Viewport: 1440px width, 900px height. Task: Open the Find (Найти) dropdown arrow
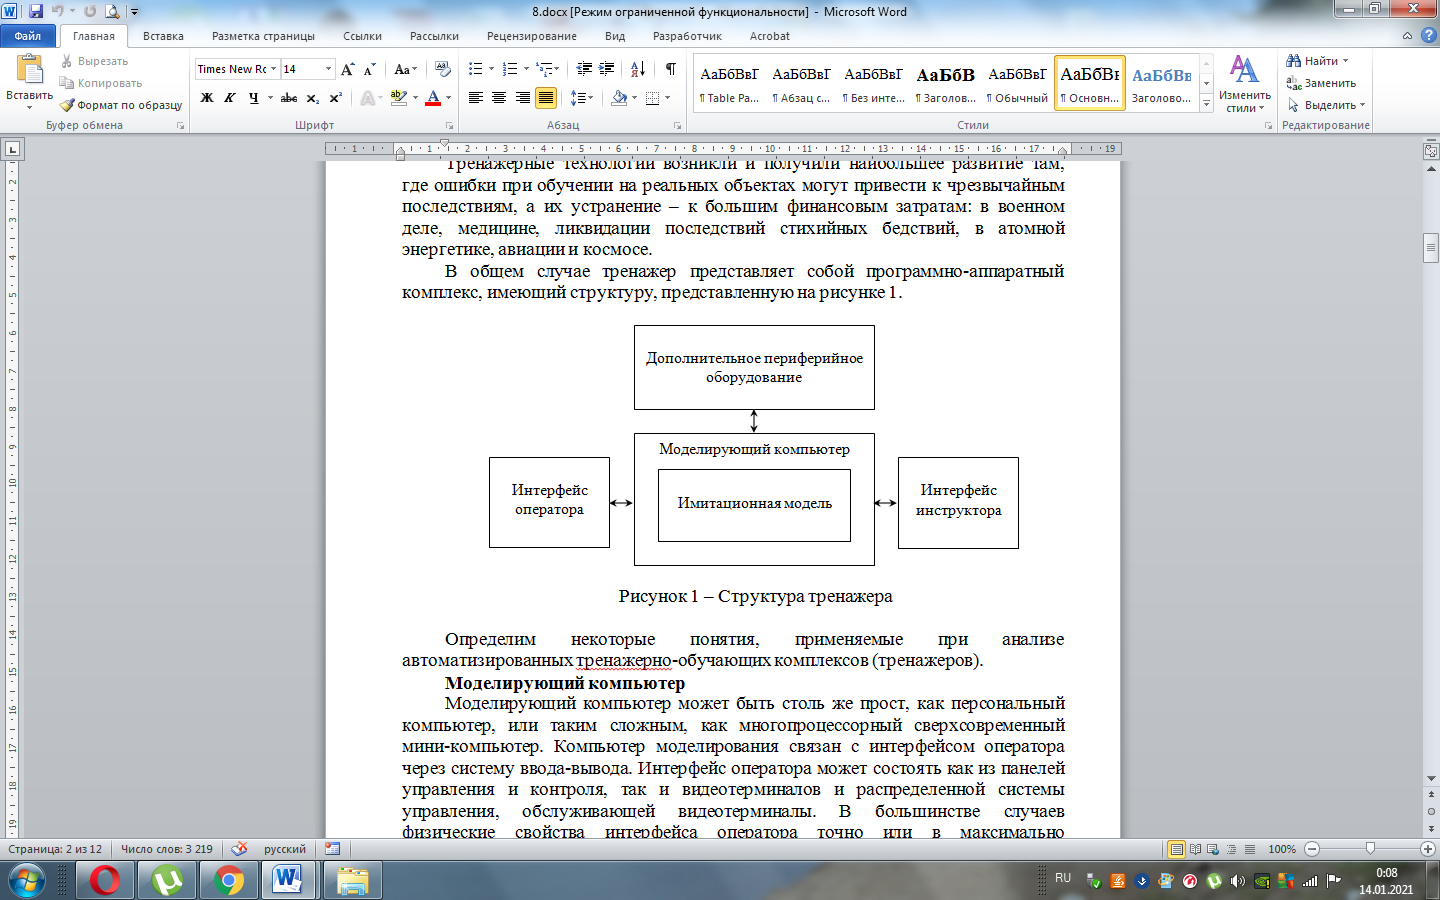pyautogui.click(x=1346, y=61)
